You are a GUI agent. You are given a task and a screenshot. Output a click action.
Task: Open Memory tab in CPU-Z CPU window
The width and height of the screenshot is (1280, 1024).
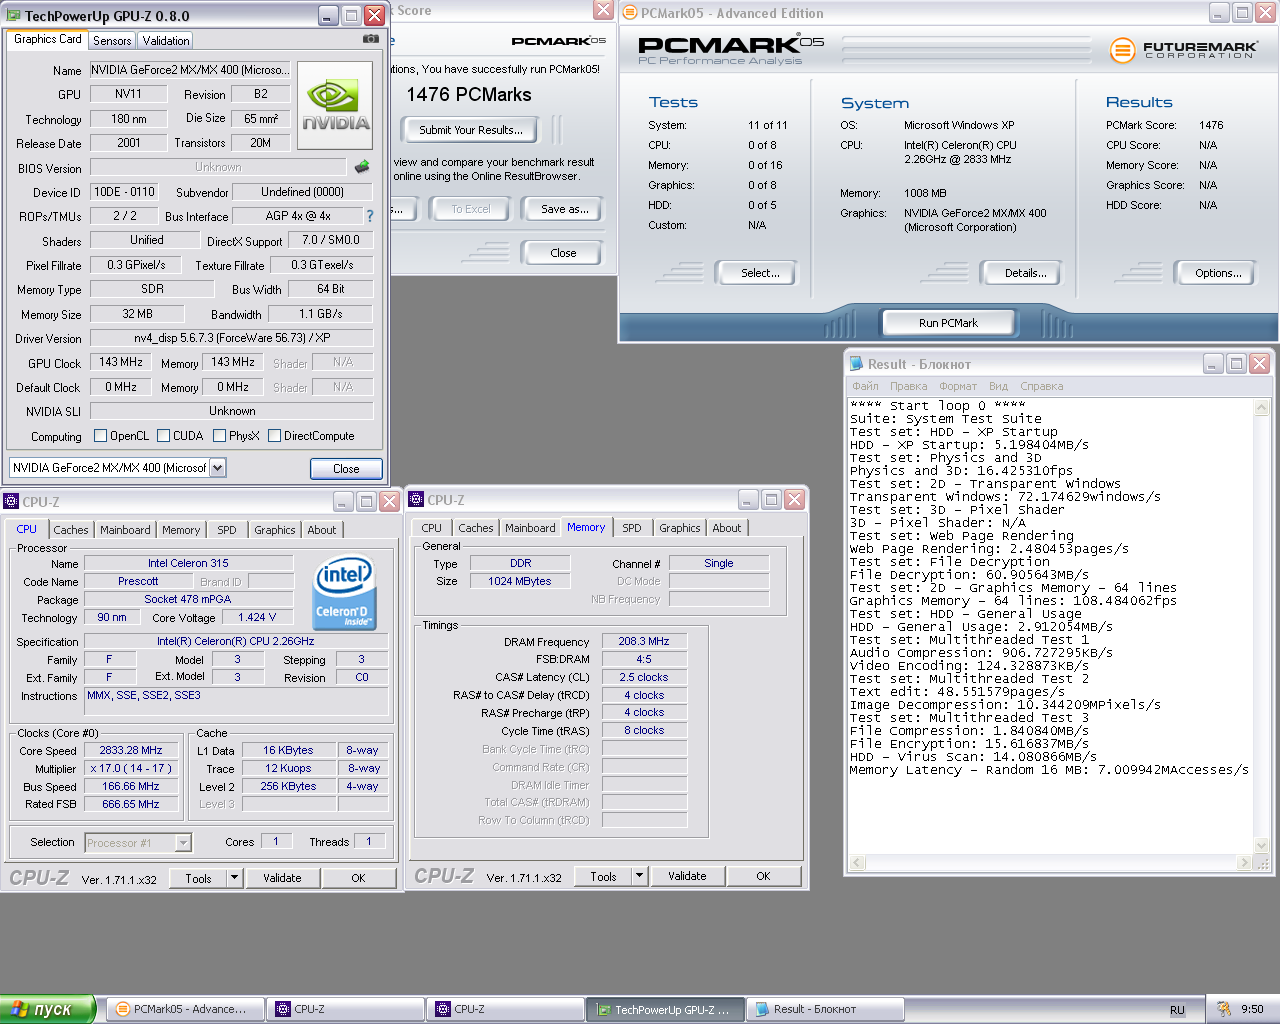(x=181, y=530)
